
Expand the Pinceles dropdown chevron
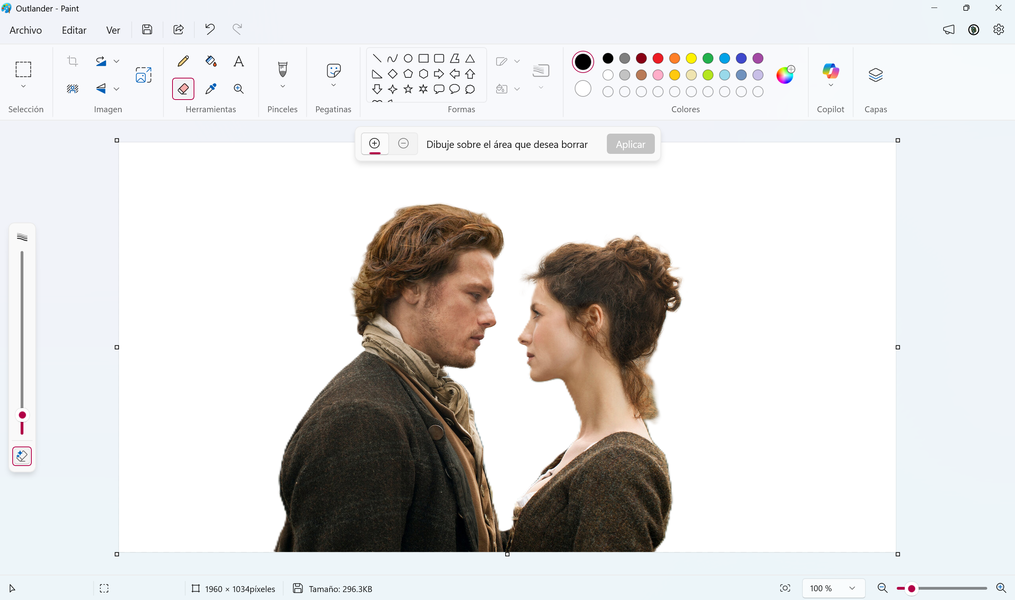pyautogui.click(x=282, y=87)
